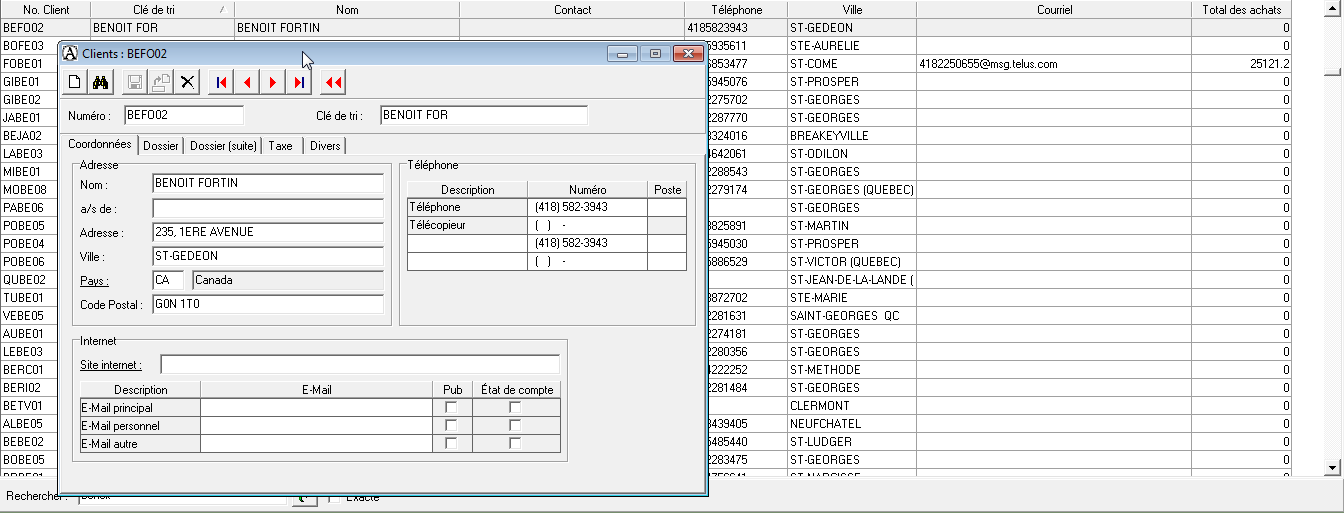The image size is (1344, 513).
Task: Click into the Clé de tri field
Action: 484,115
